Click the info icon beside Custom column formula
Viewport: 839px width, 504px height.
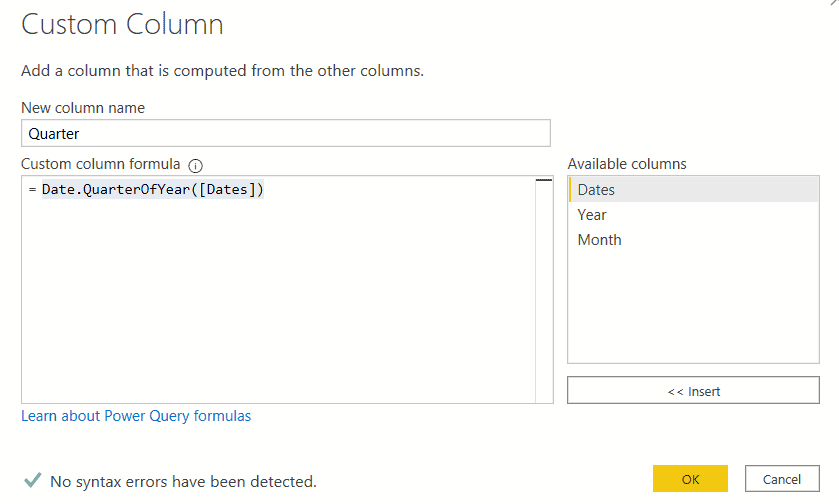195,166
